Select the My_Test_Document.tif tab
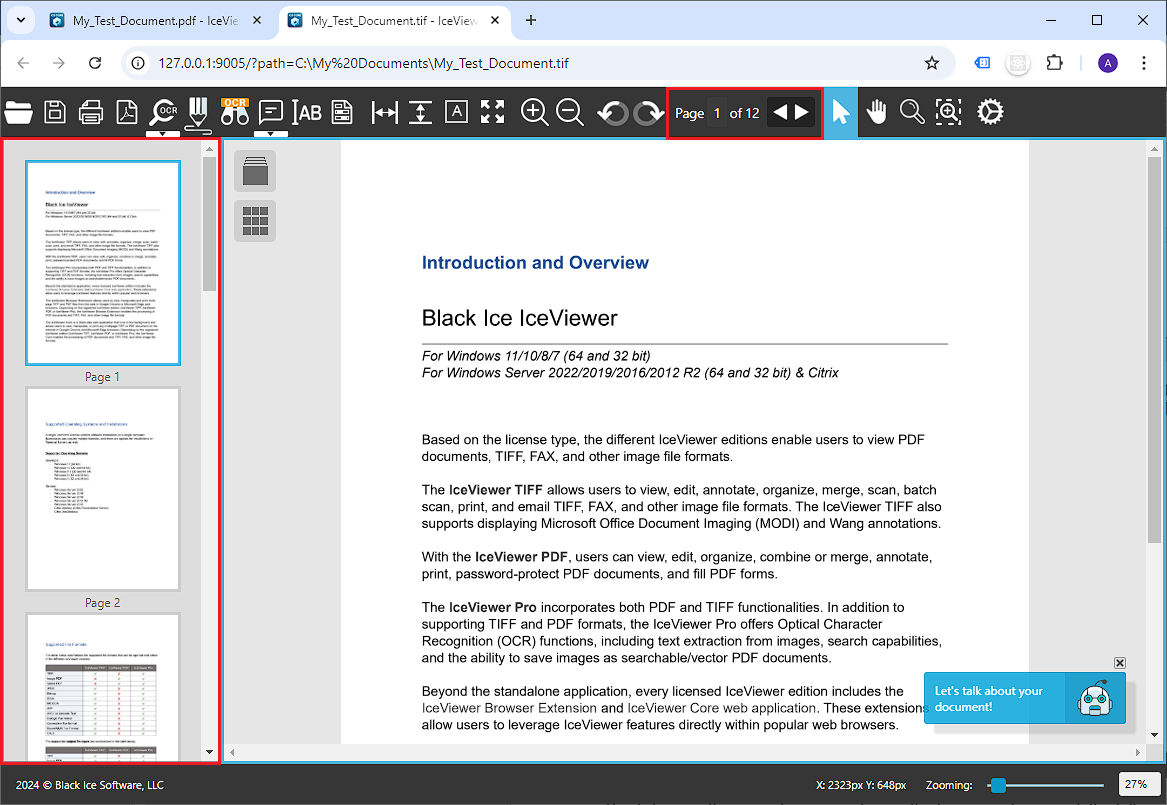Screen dimensions: 1167x805 pos(393,21)
